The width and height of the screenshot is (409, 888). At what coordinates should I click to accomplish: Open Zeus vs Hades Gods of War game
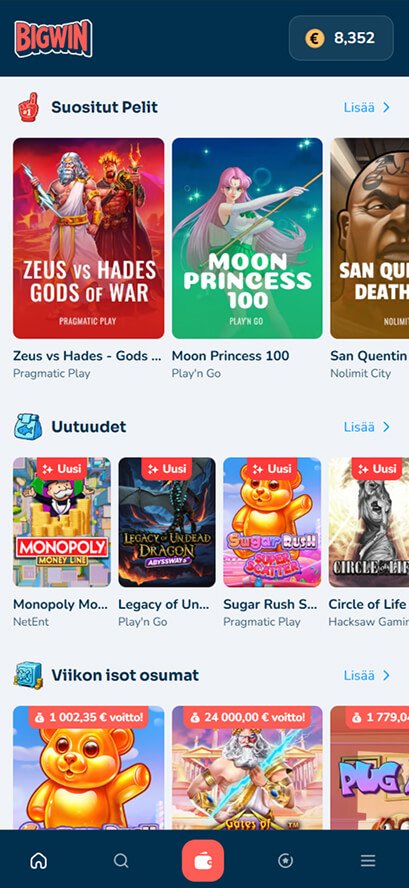coord(88,238)
